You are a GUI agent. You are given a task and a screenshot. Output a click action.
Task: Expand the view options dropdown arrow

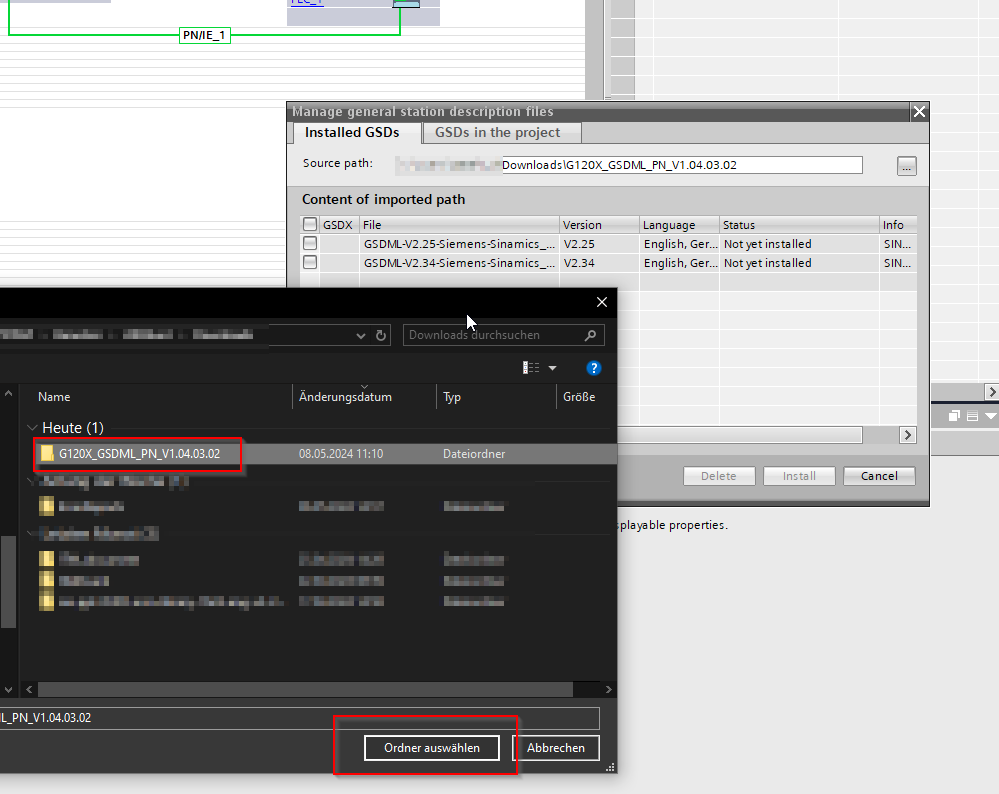pyautogui.click(x=552, y=368)
